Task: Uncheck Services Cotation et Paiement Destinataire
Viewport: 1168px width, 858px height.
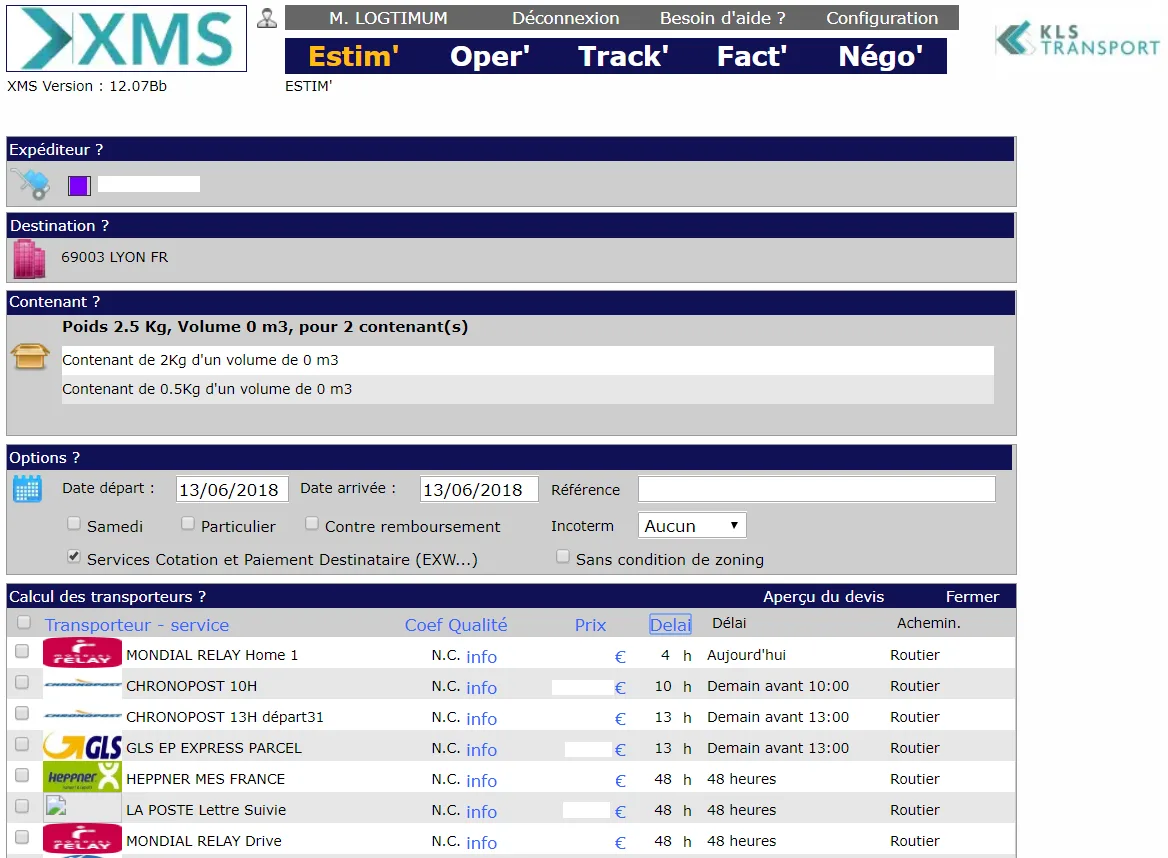Action: click(x=74, y=556)
